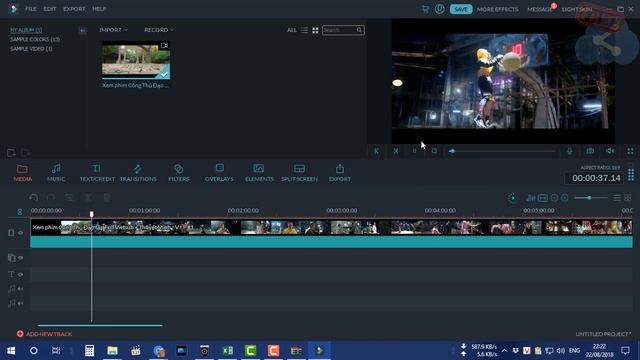The image size is (640, 360).
Task: Select the Xem phim clip on timeline
Action: 331,233
